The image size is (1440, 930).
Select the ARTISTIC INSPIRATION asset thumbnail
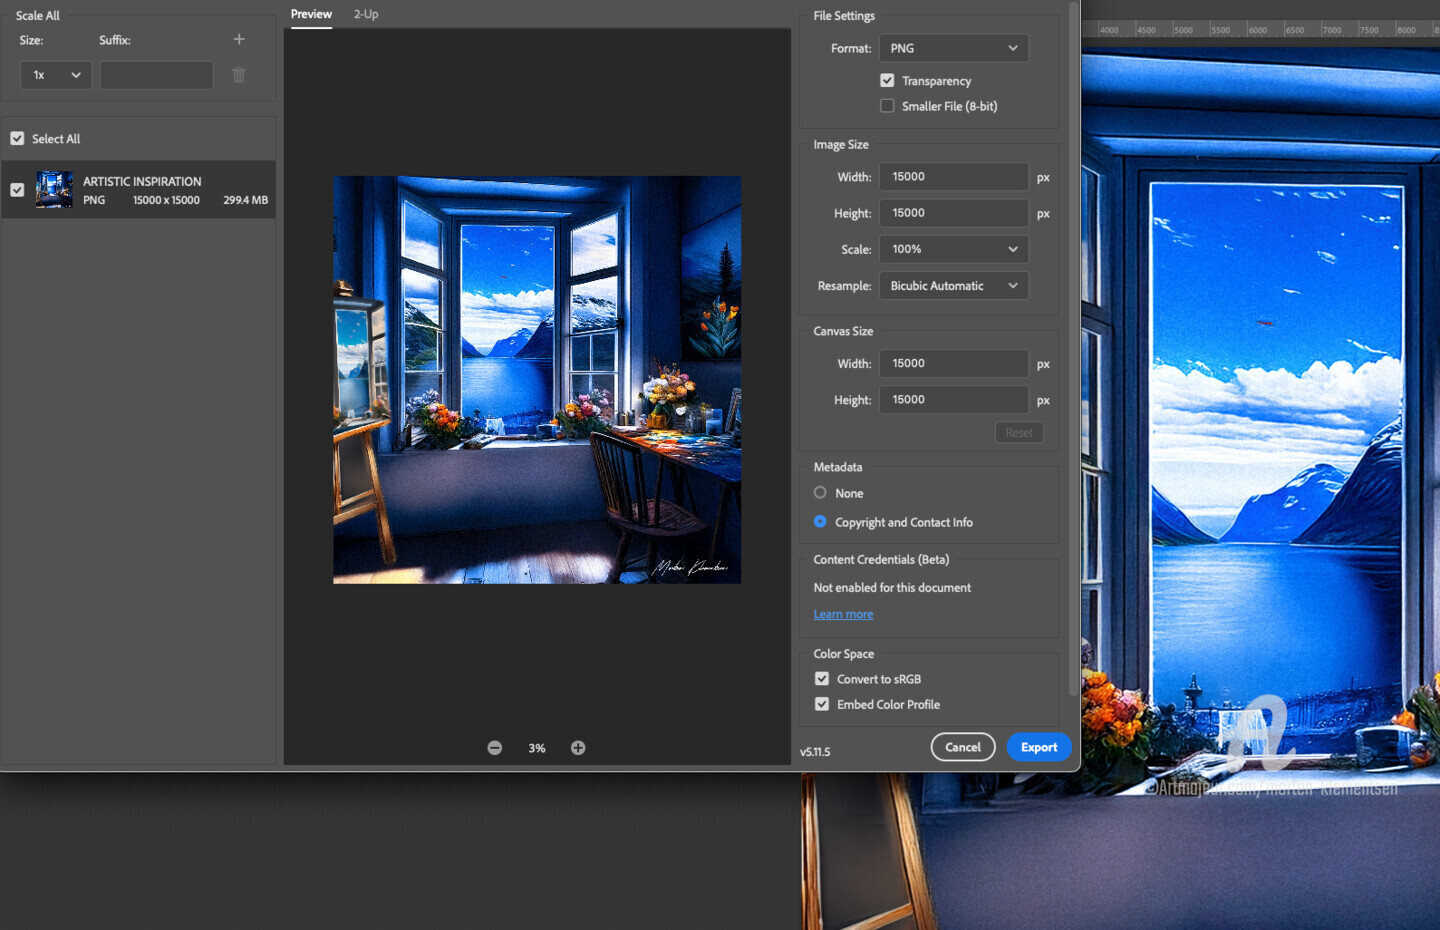click(54, 190)
